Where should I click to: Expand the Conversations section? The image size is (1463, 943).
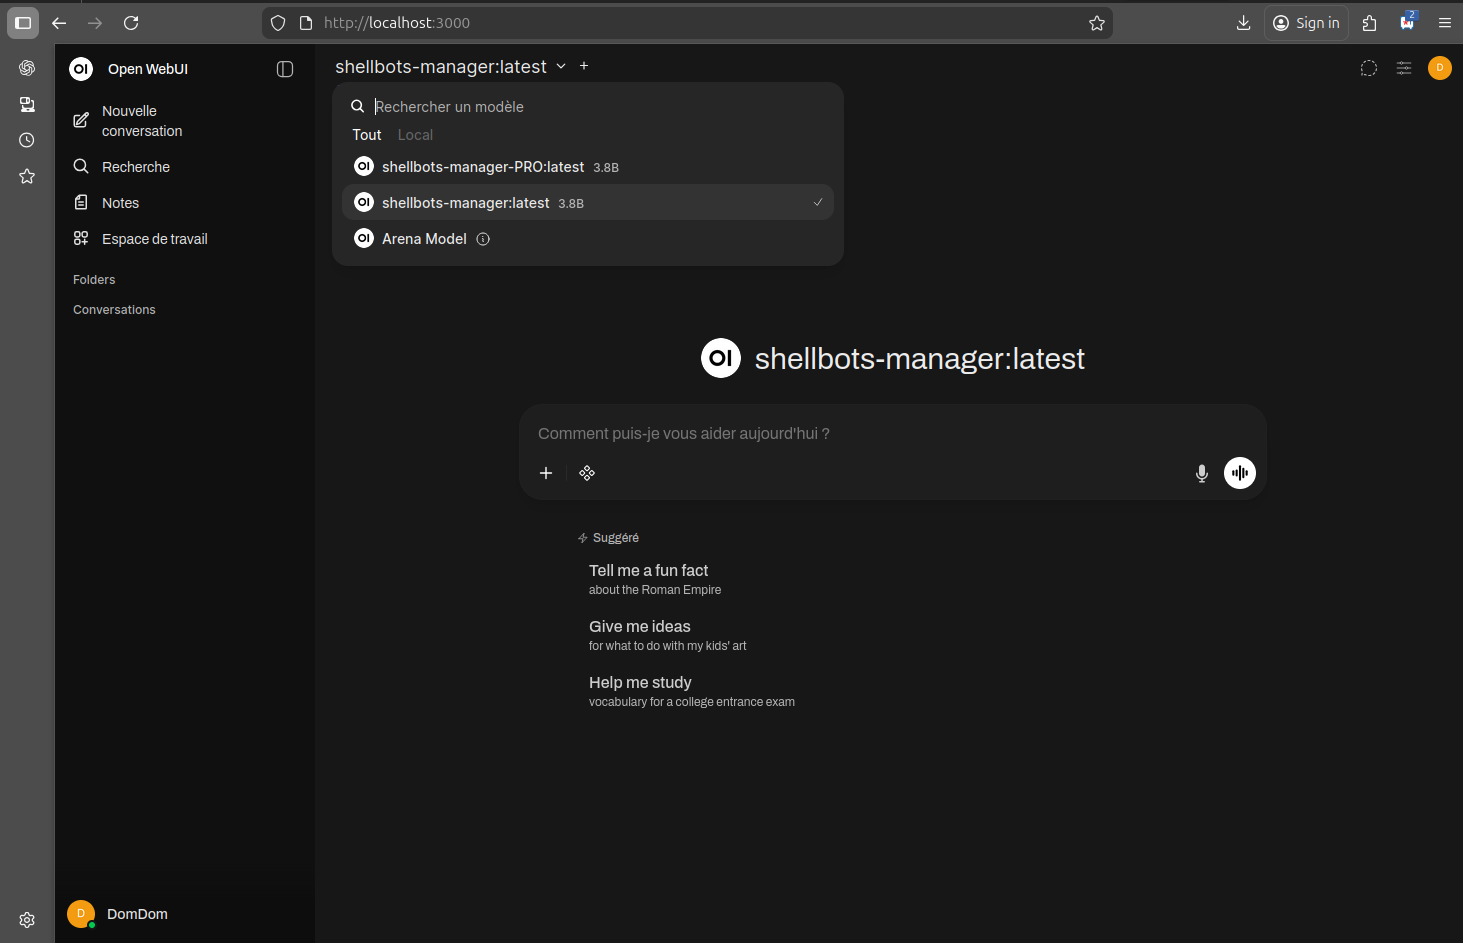[114, 310]
